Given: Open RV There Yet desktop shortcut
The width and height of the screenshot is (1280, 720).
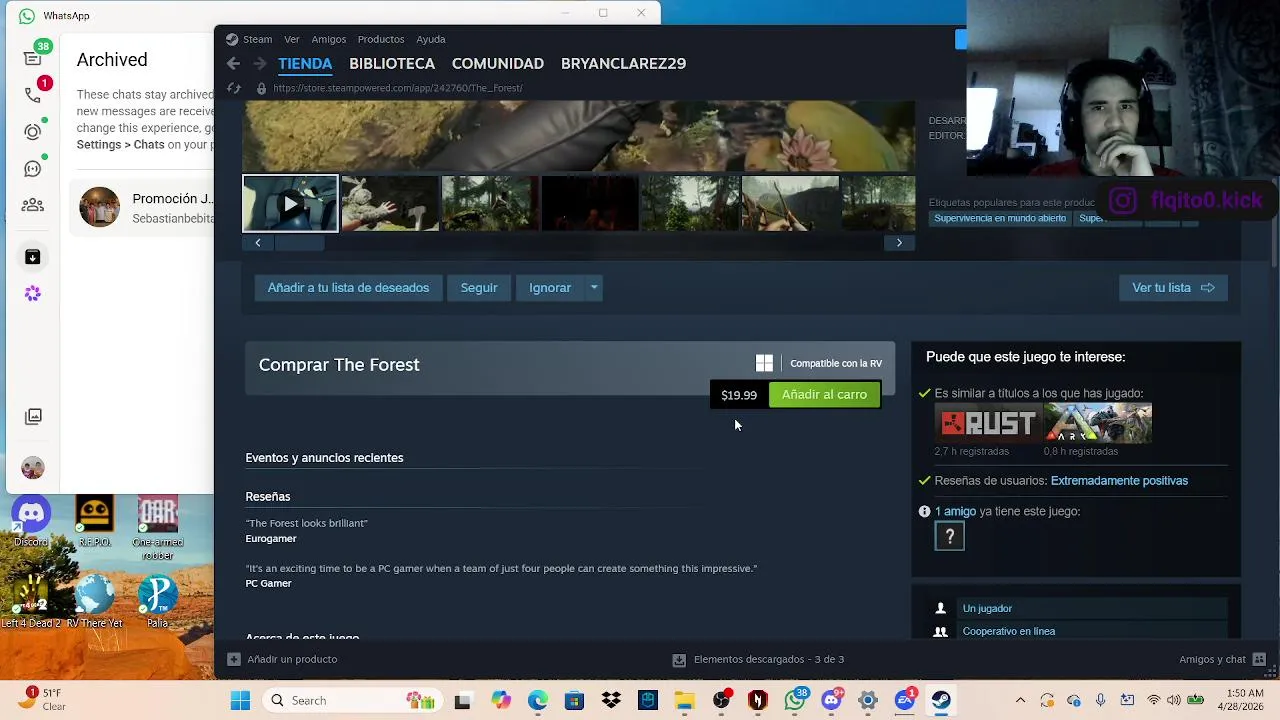Looking at the screenshot, I should [94, 601].
